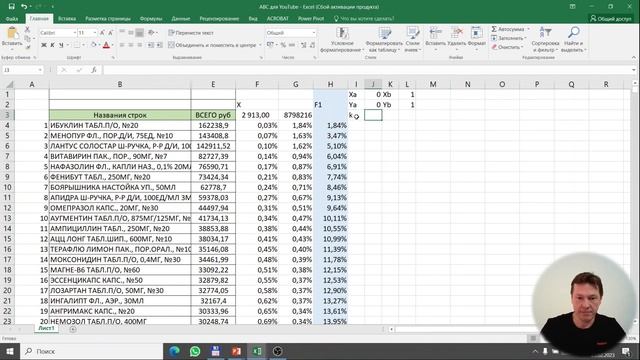This screenshot has width=640, height=360.
Task: Copy the selection to the clipboard
Action: [27, 38]
